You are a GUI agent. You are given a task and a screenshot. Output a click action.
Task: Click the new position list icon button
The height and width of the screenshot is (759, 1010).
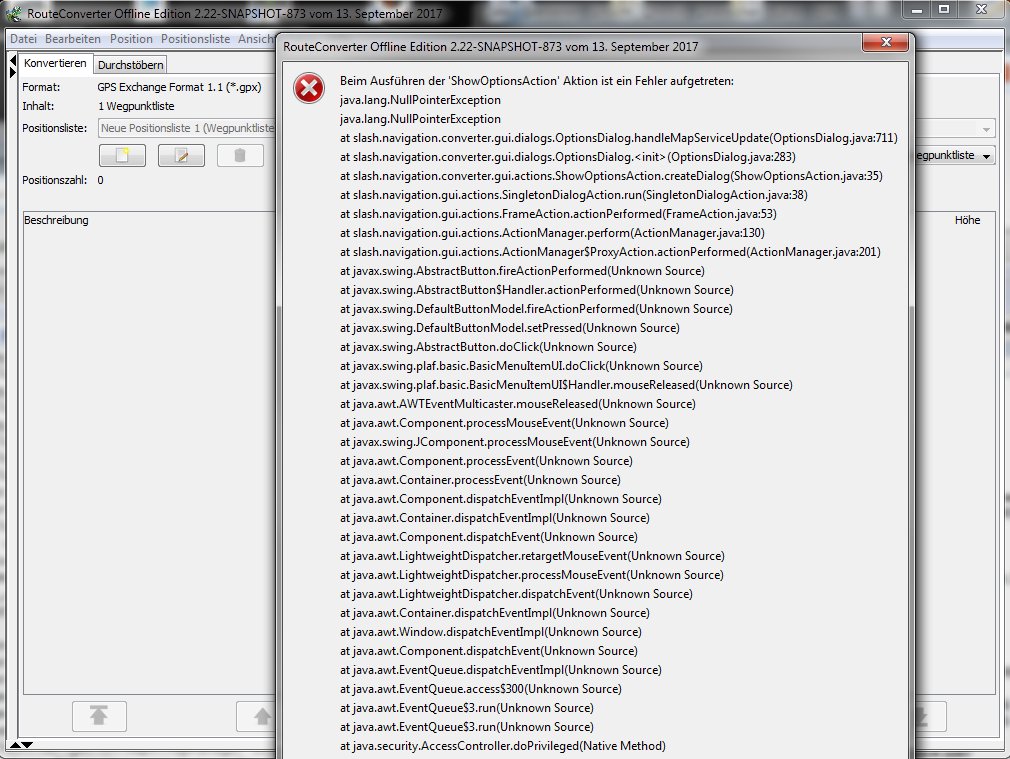click(x=122, y=155)
